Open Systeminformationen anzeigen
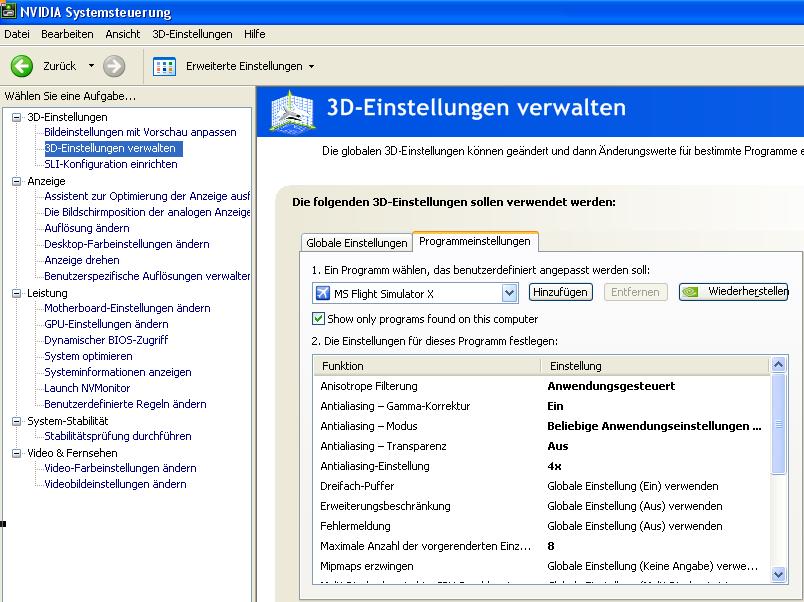 pos(118,372)
